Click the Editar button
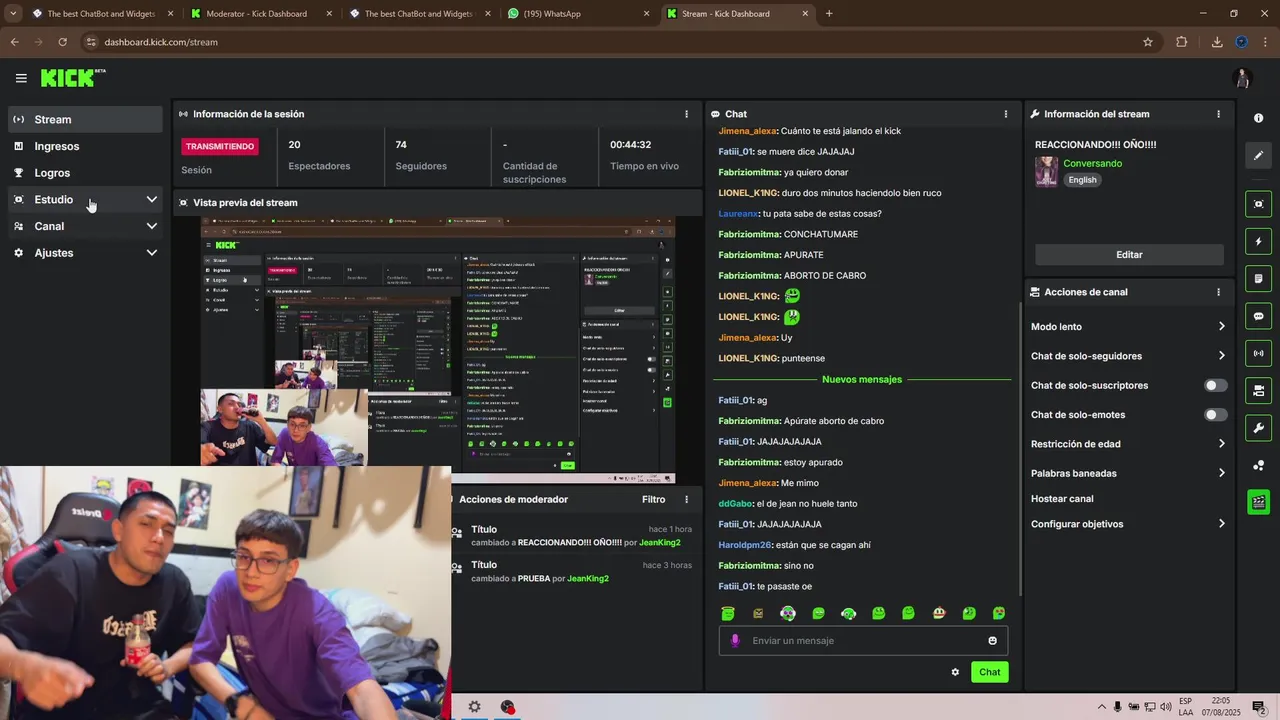This screenshot has height=720, width=1280. [x=1129, y=255]
